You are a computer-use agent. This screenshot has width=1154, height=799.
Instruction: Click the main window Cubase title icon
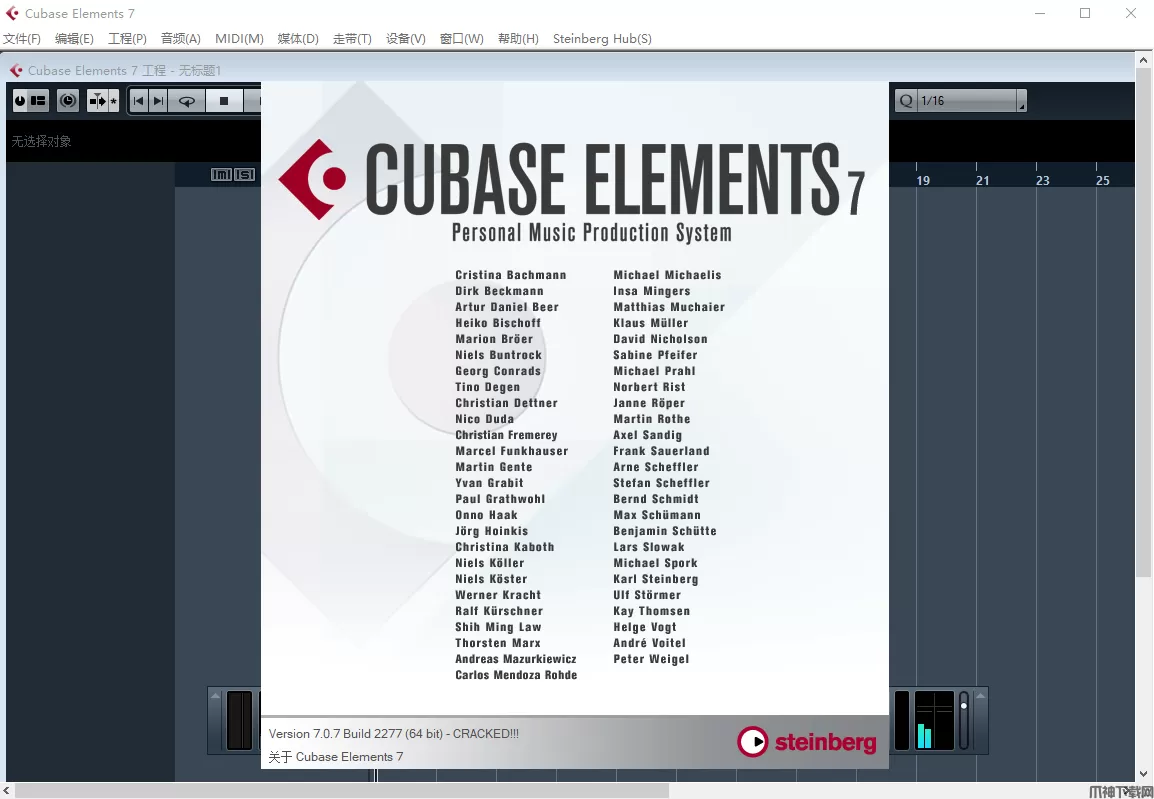click(12, 13)
